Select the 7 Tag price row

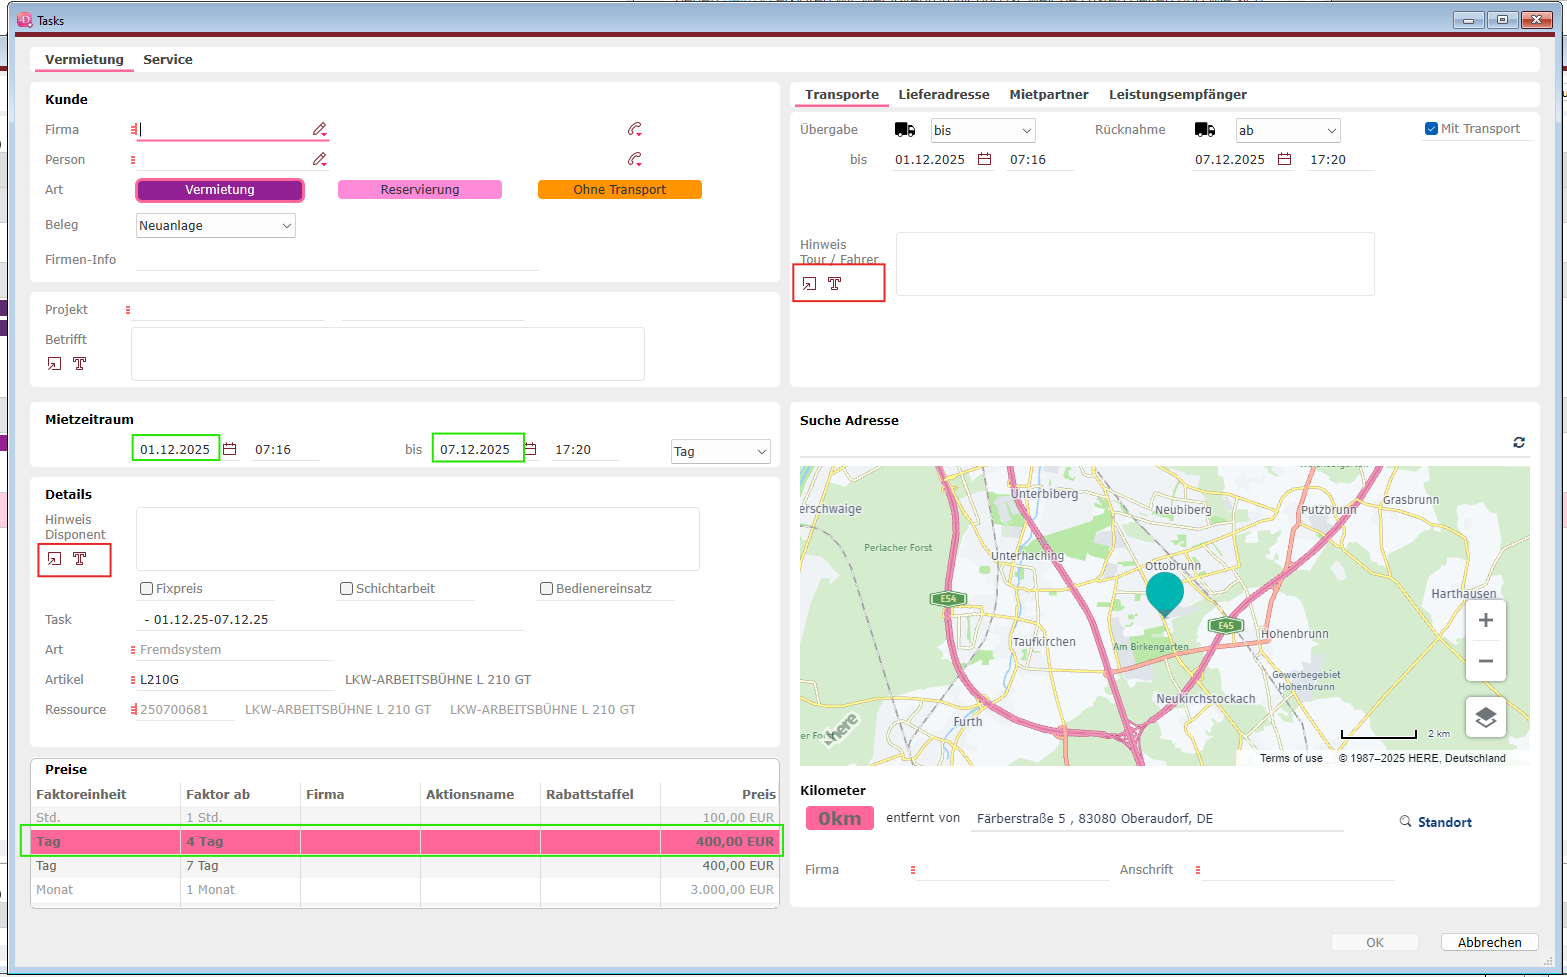coord(405,866)
